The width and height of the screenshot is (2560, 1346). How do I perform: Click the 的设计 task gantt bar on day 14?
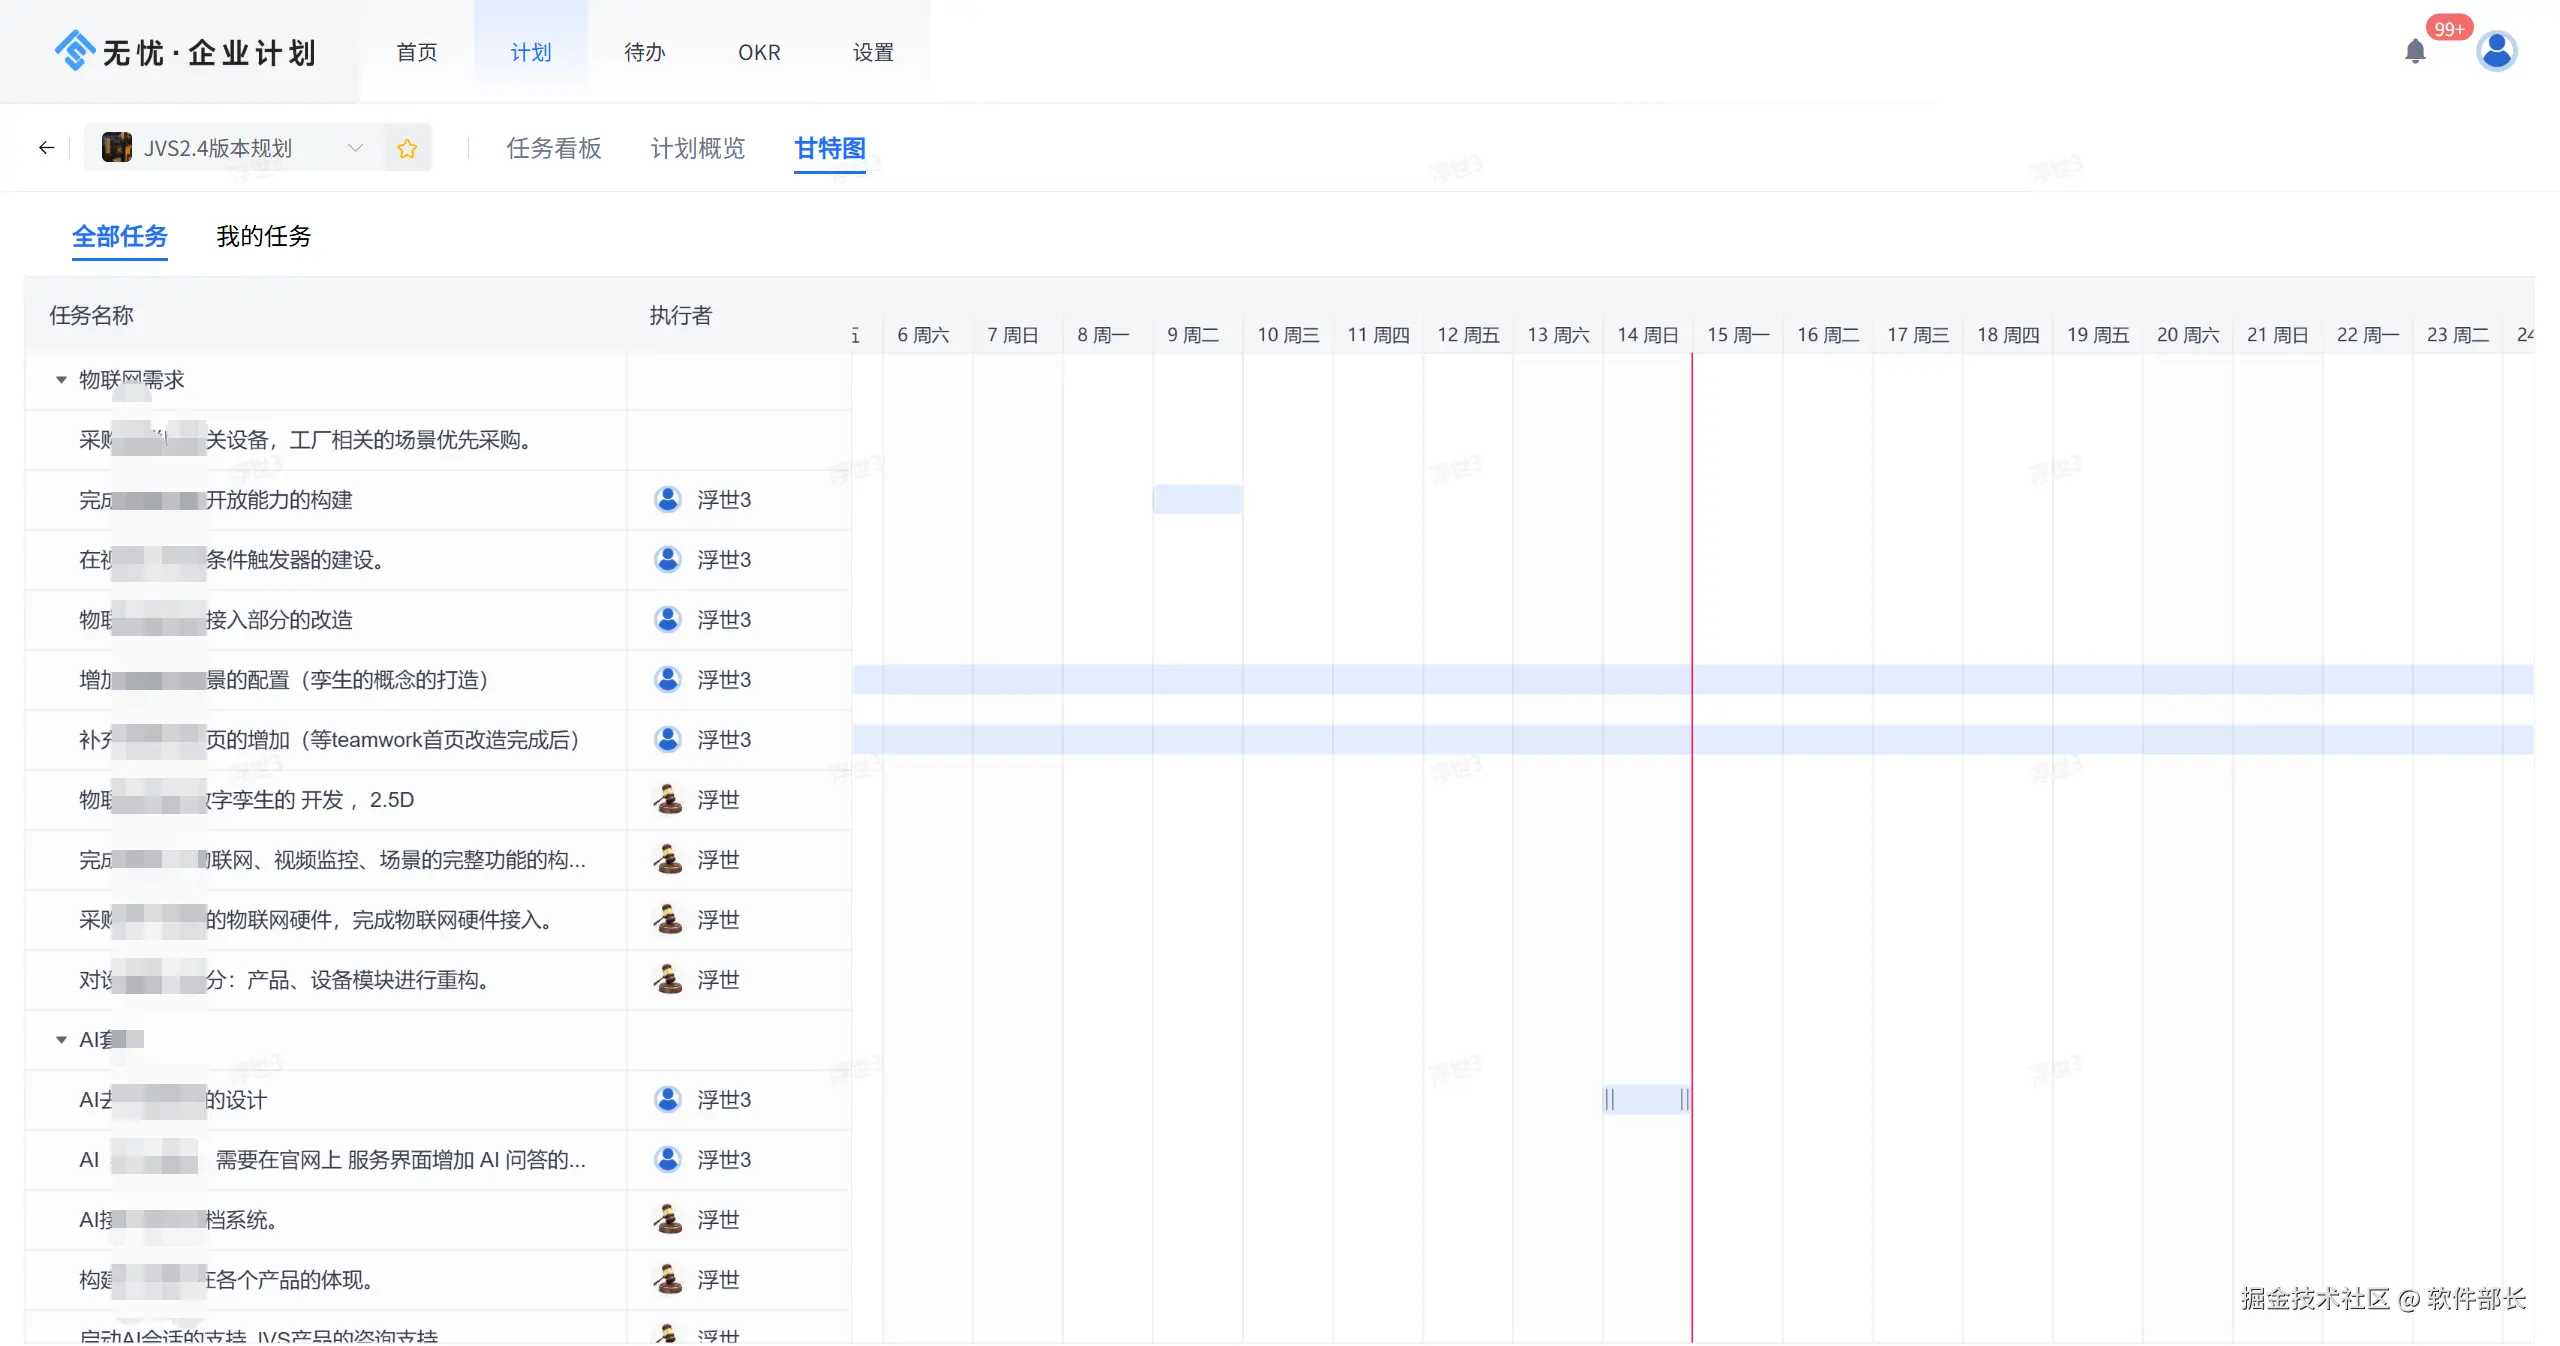[x=1646, y=1100]
